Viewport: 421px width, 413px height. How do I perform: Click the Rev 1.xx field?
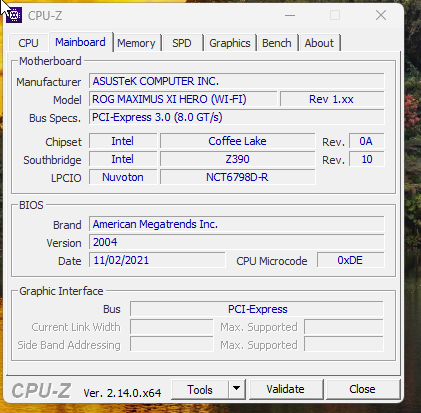(332, 99)
